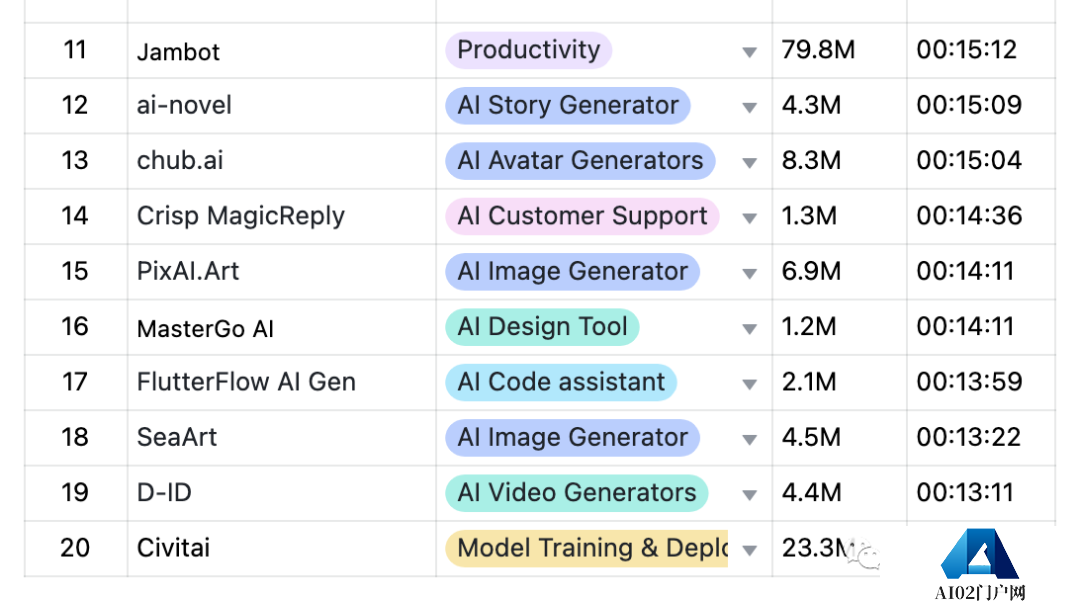
Task: Select rank number 20
Action: click(75, 548)
